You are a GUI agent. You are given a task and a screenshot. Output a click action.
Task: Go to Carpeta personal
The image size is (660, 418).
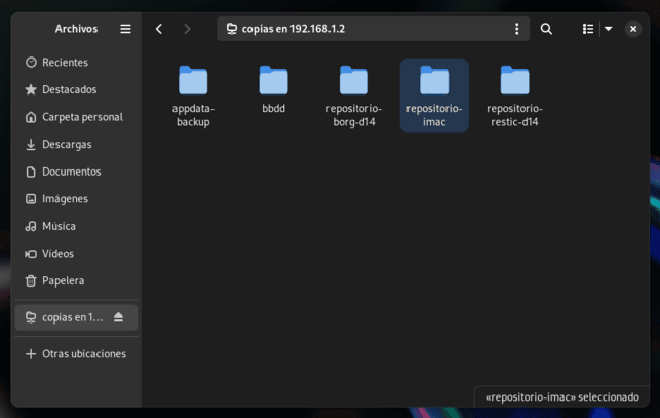(76, 117)
